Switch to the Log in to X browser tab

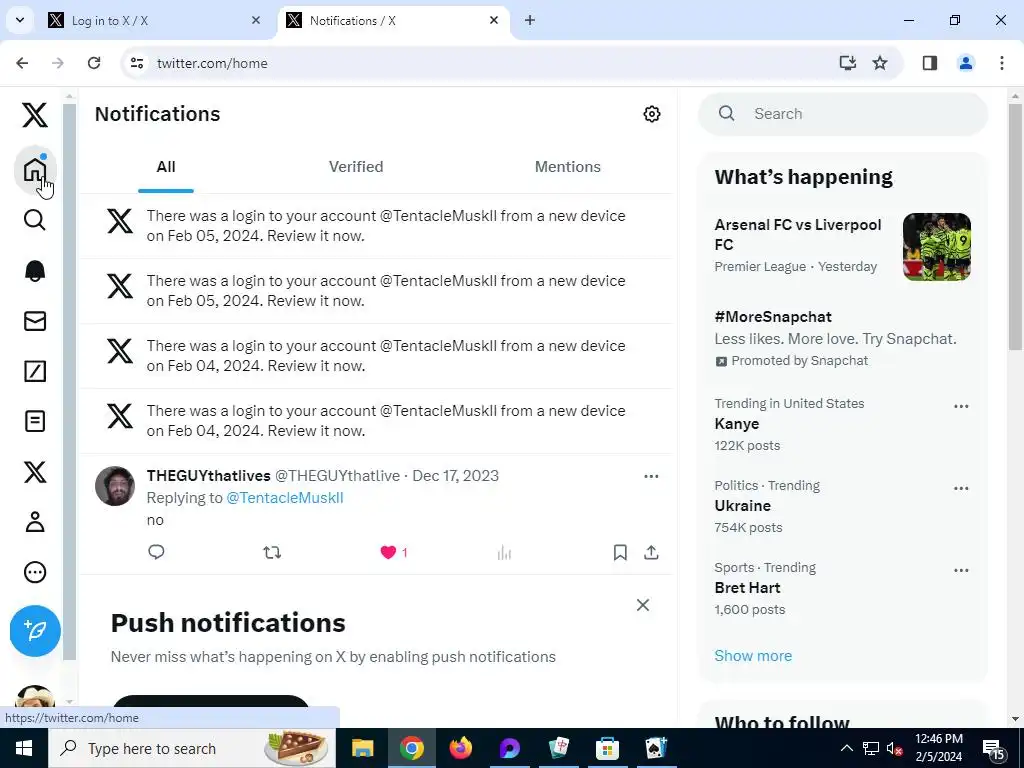pos(153,20)
